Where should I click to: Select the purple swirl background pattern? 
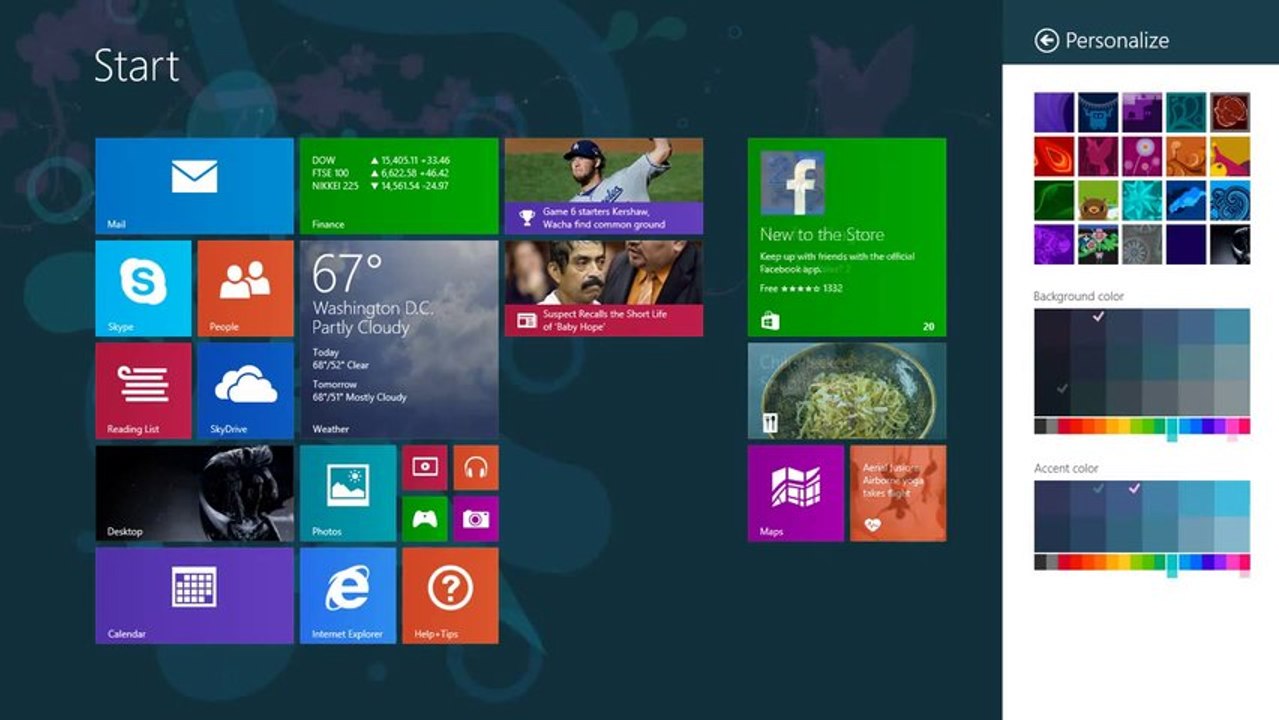click(x=1054, y=112)
